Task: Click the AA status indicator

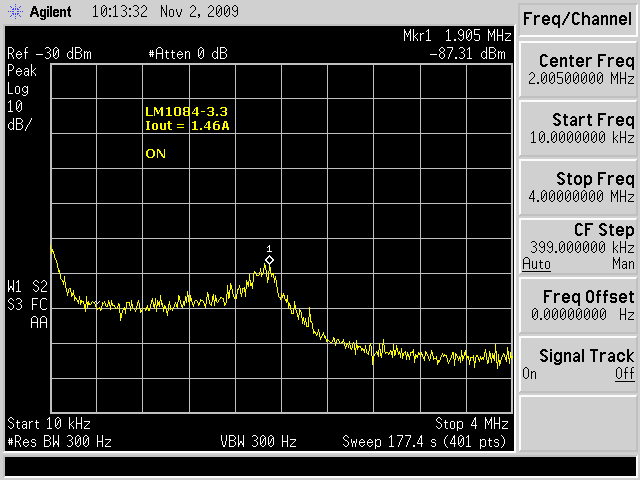Action: [x=39, y=323]
